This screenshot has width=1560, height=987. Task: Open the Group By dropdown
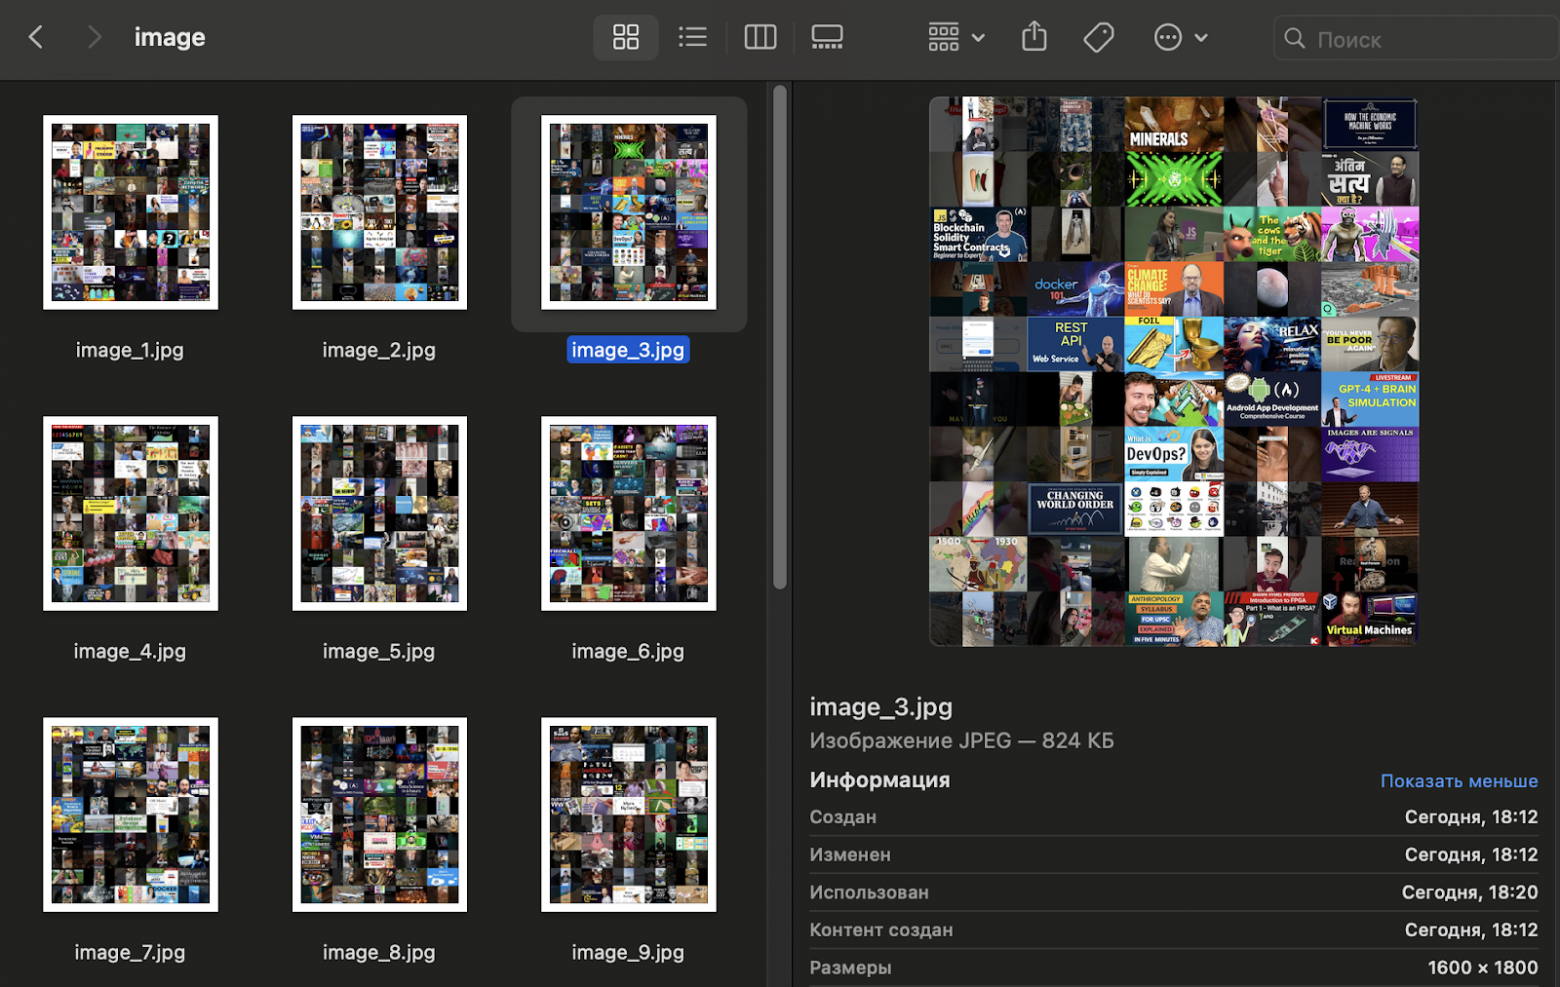[956, 38]
